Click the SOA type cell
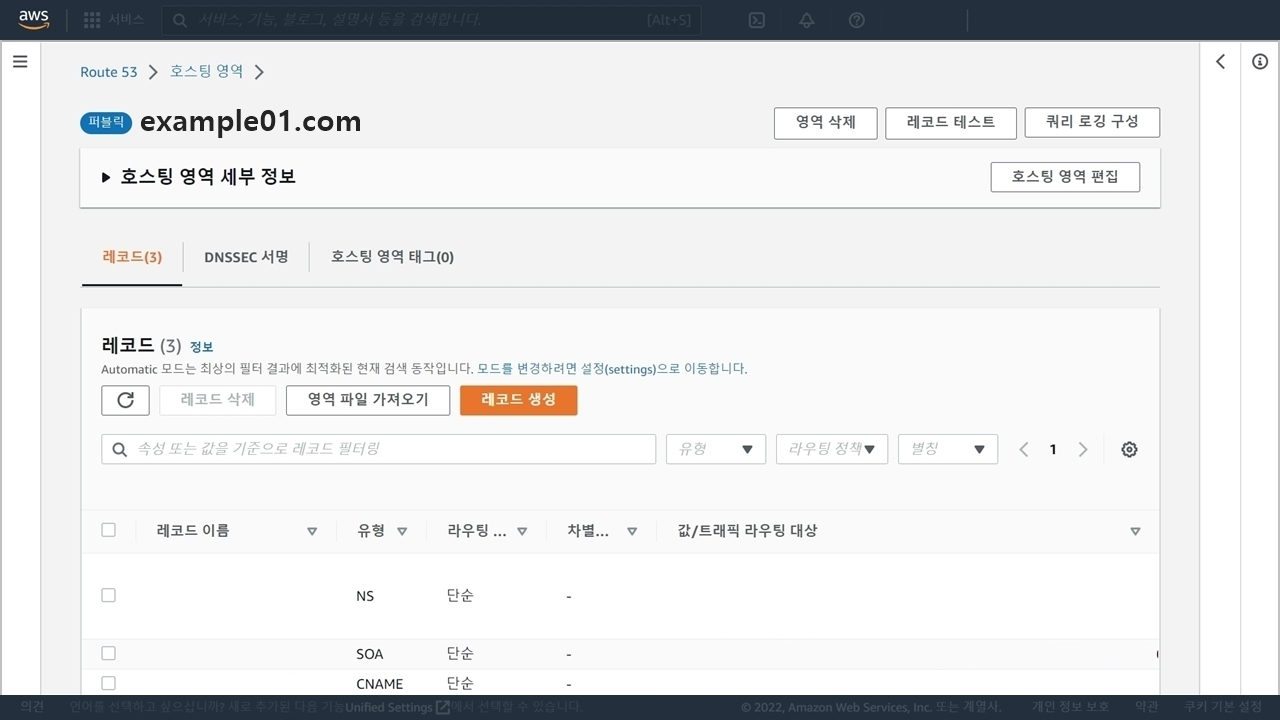This screenshot has height=720, width=1280. (x=370, y=654)
